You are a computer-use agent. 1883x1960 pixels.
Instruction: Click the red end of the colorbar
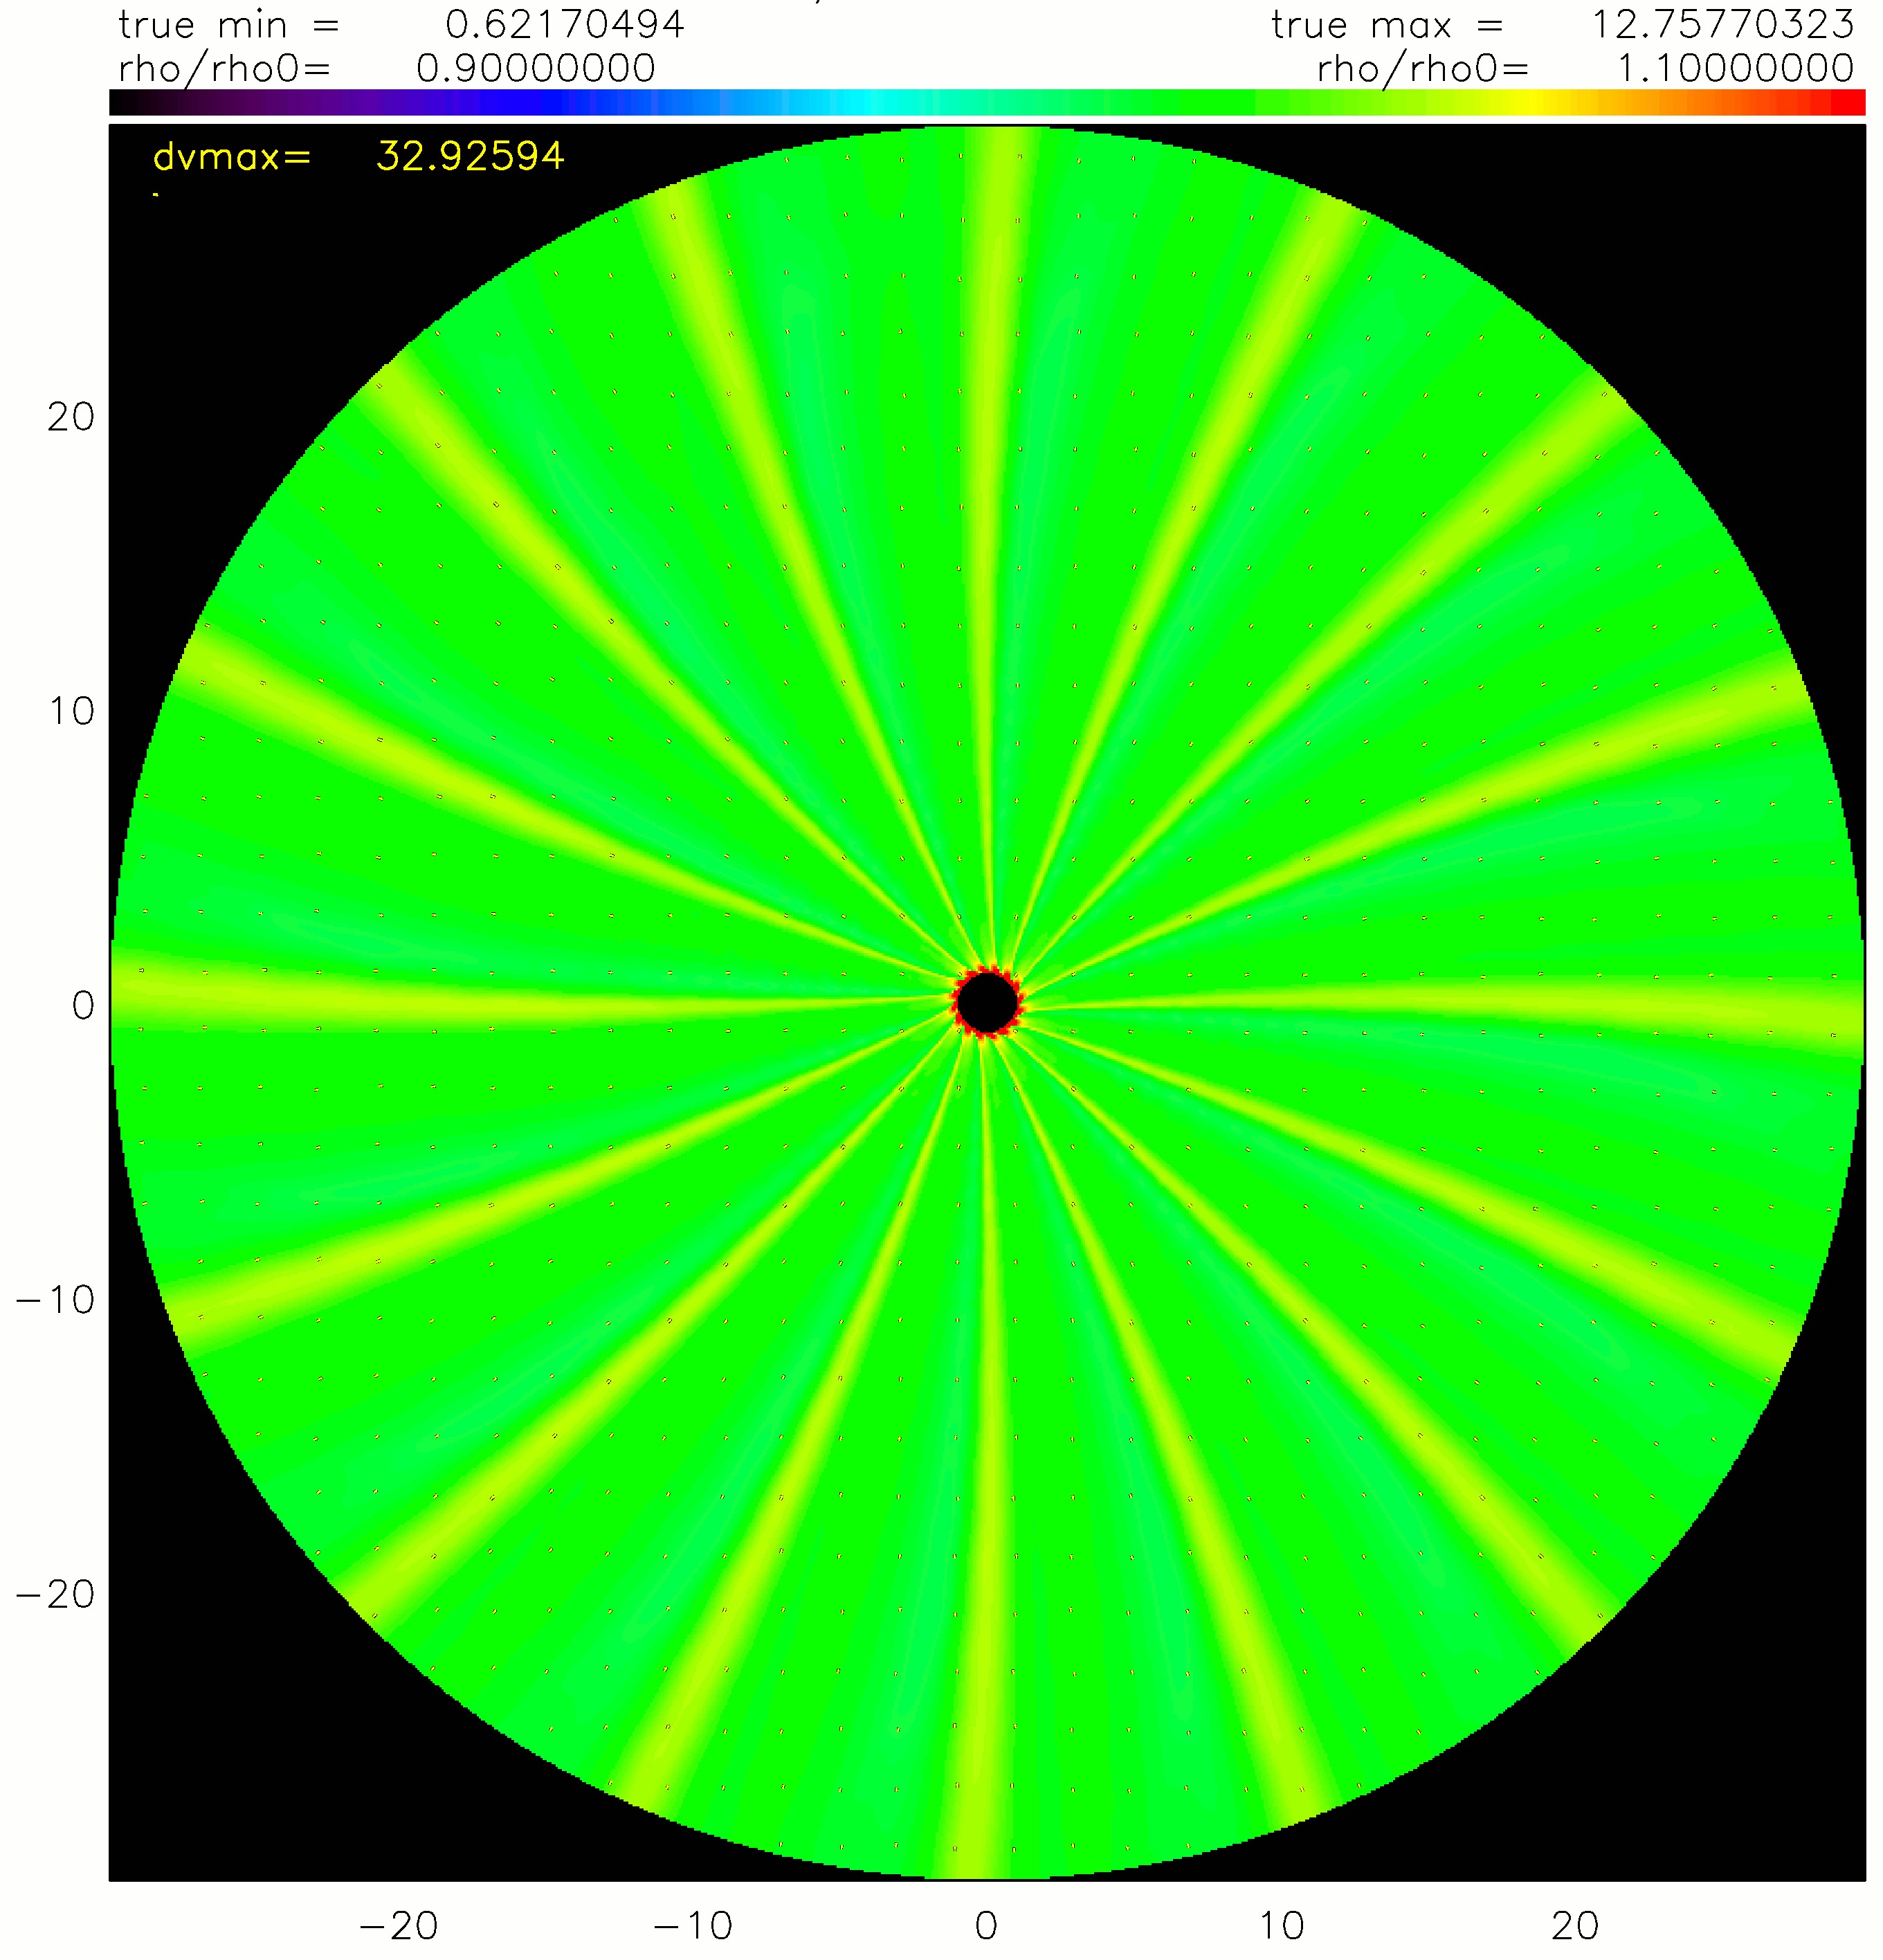1848,102
